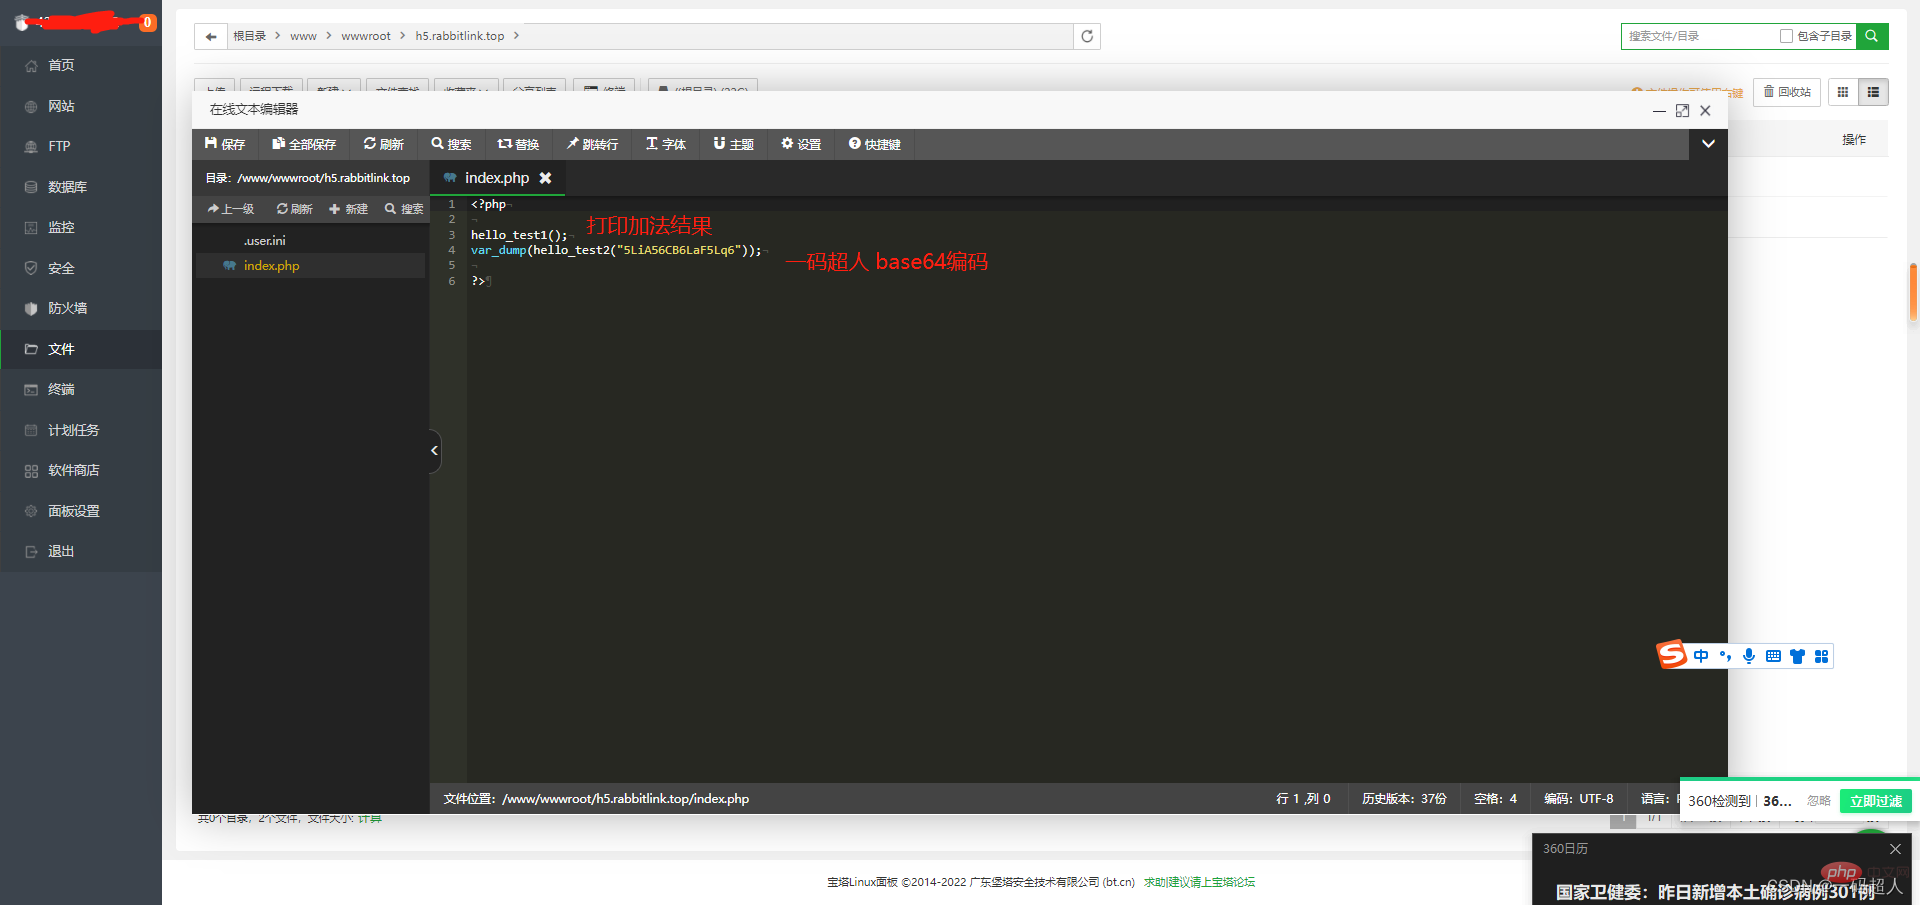This screenshot has height=905, width=1920.
Task: Click the 编码: UTF-8 encoding setting
Action: (1578, 799)
